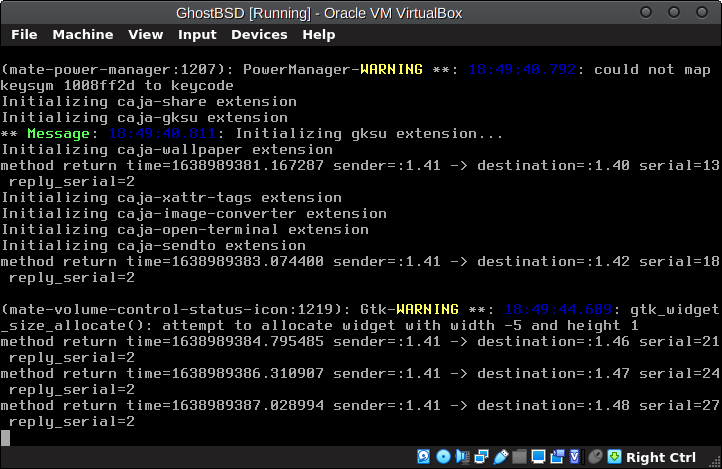
Task: Open the Devices menu
Action: [259, 35]
